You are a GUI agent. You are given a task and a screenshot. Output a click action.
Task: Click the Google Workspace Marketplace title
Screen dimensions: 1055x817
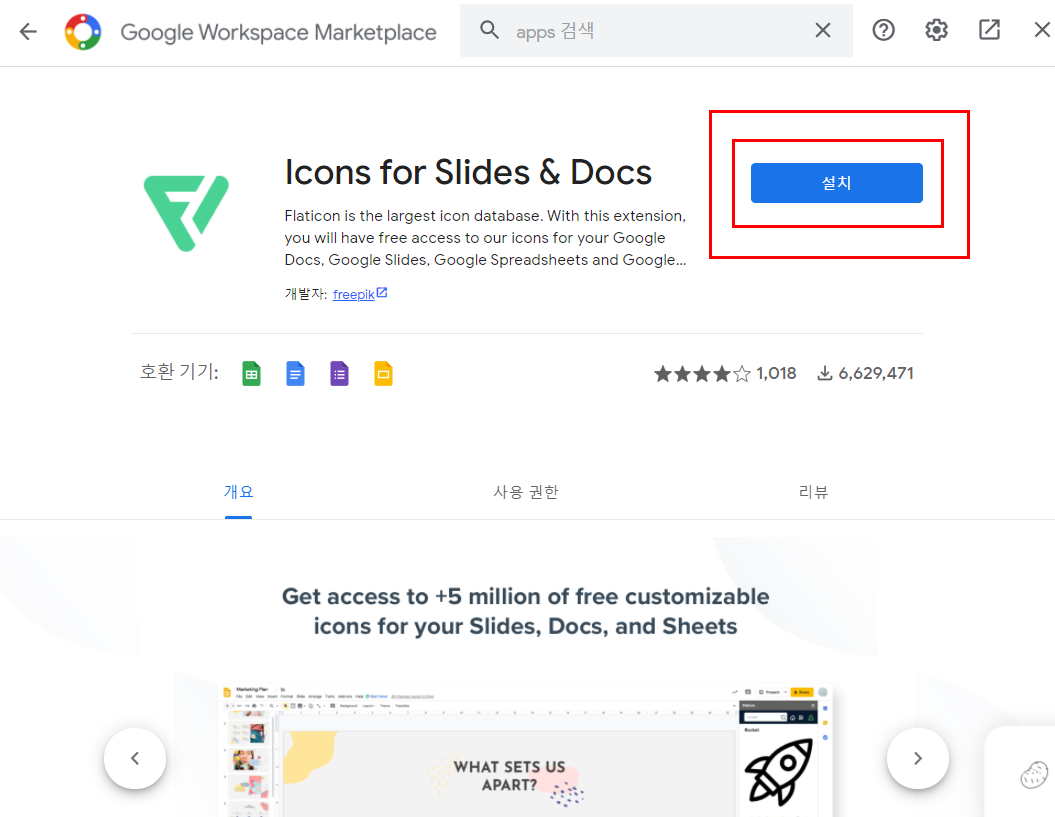(279, 32)
